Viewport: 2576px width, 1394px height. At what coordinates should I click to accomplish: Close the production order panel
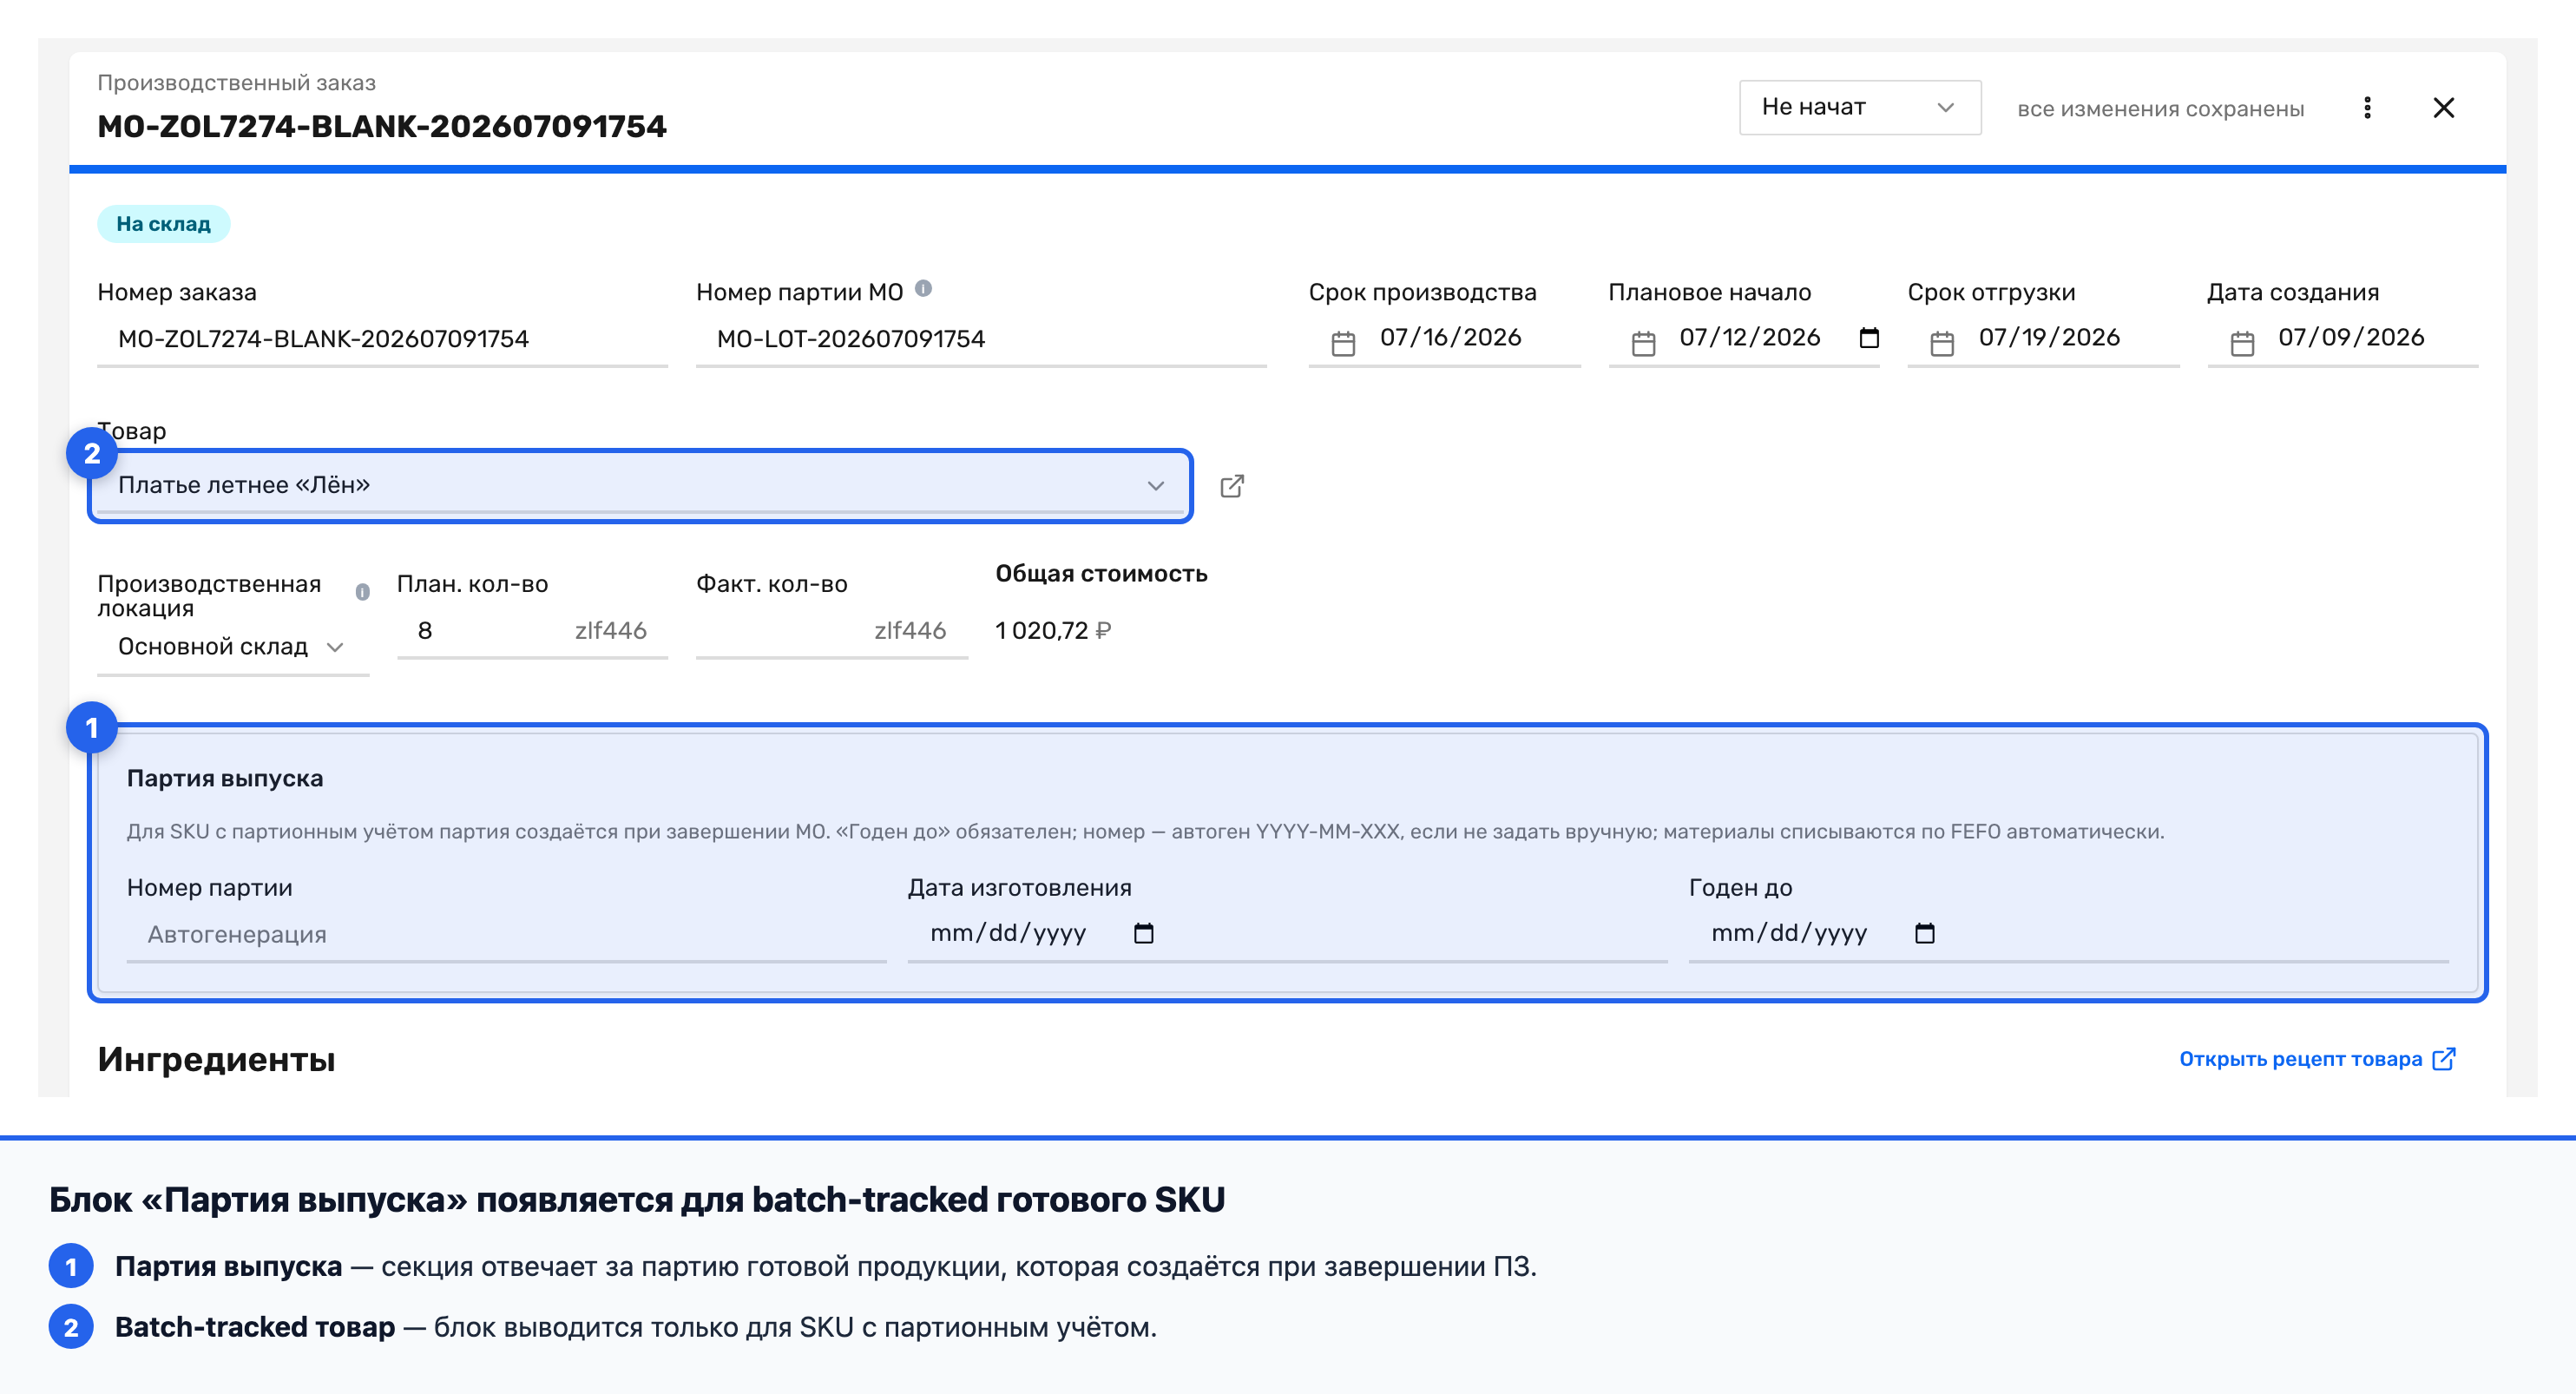(x=2443, y=107)
